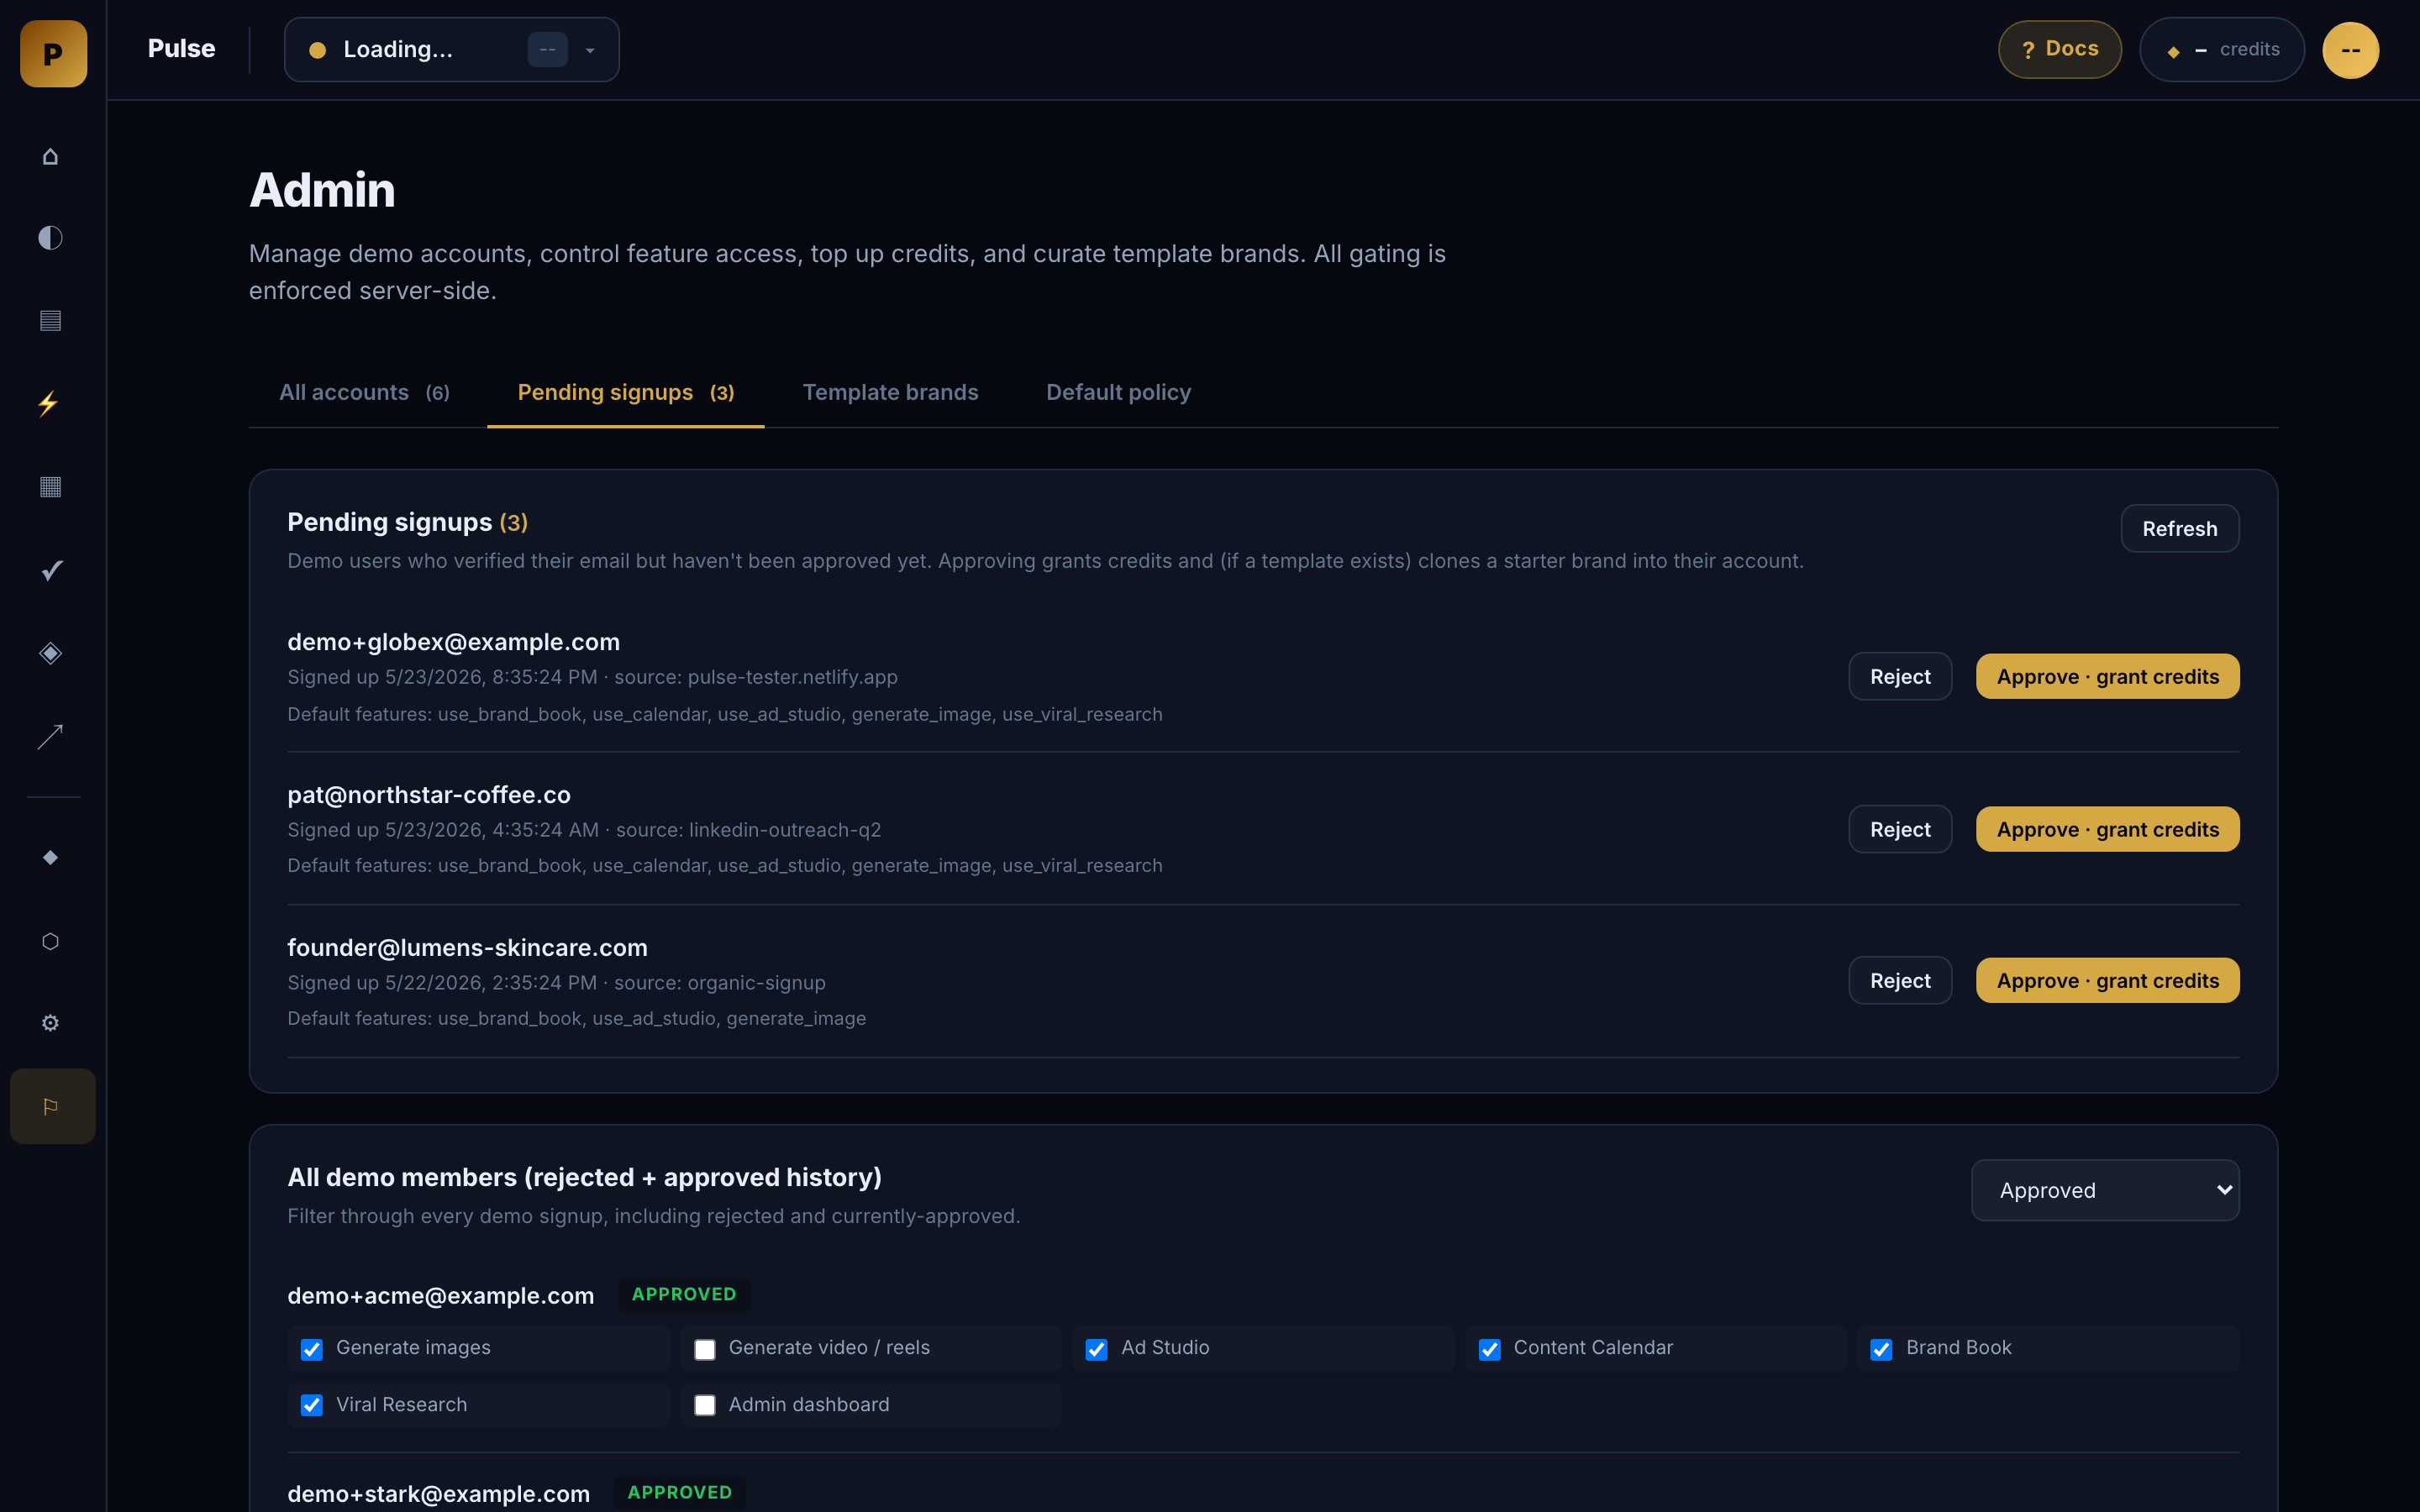
Task: Open the hexagon icon in sidebar
Action: tap(50, 941)
